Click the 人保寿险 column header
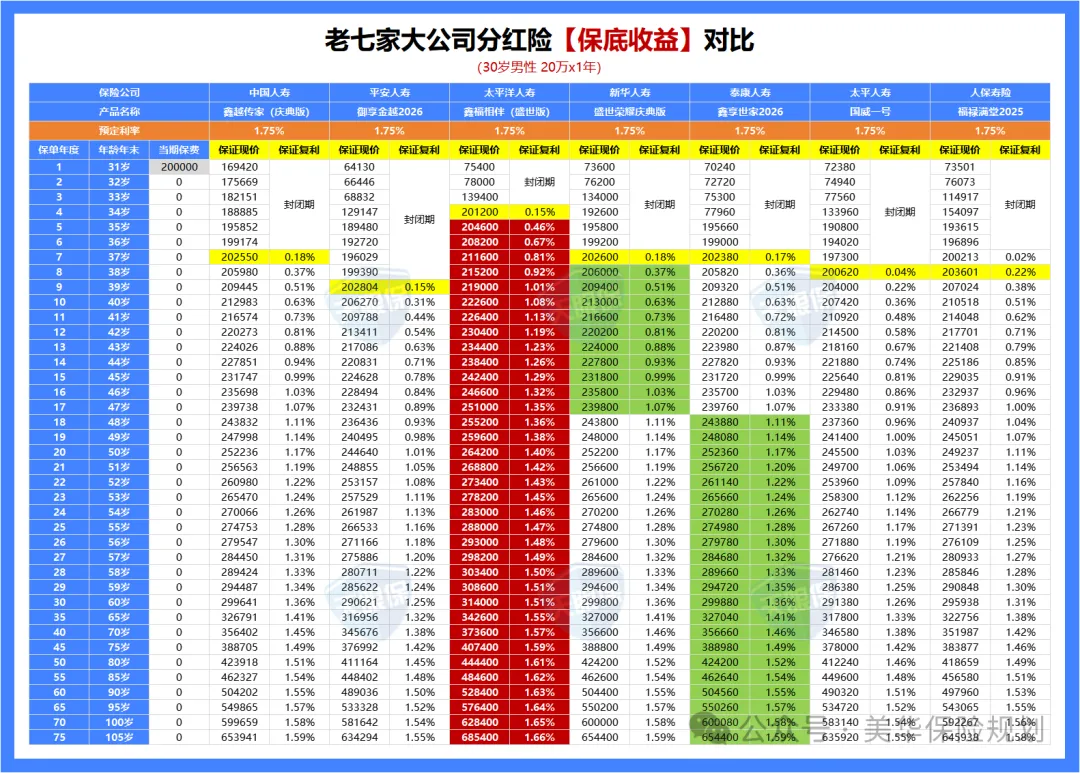1080x773 pixels. click(990, 92)
